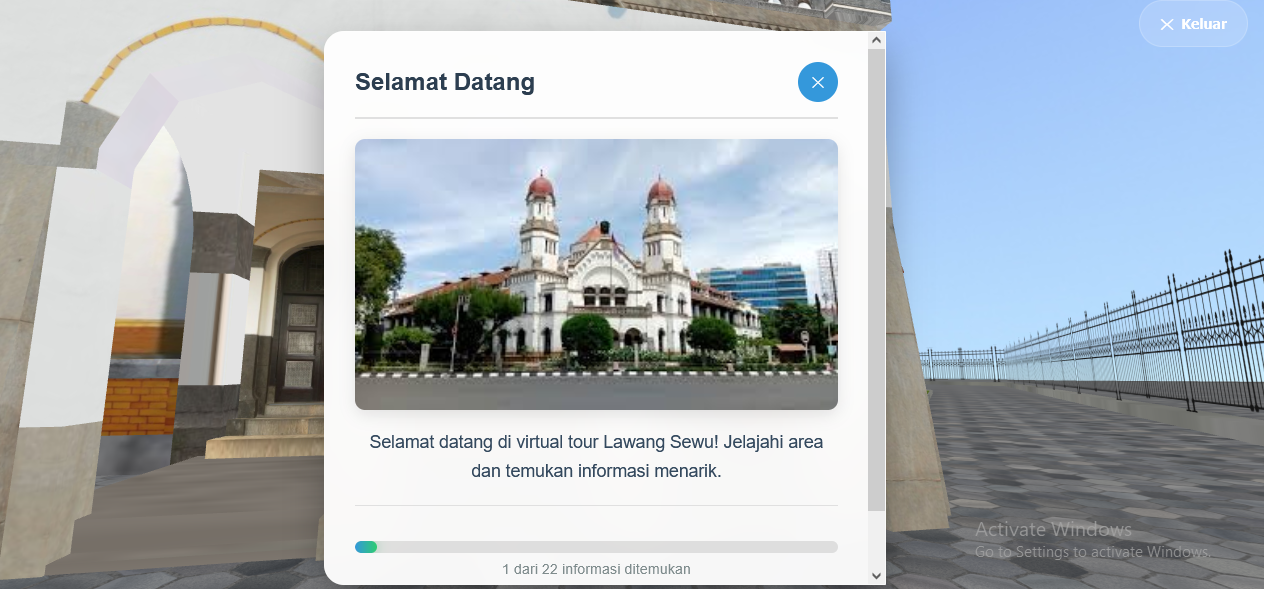Click the X icon beside Keluar
Screen dimensions: 1264x589
[x=1166, y=24]
